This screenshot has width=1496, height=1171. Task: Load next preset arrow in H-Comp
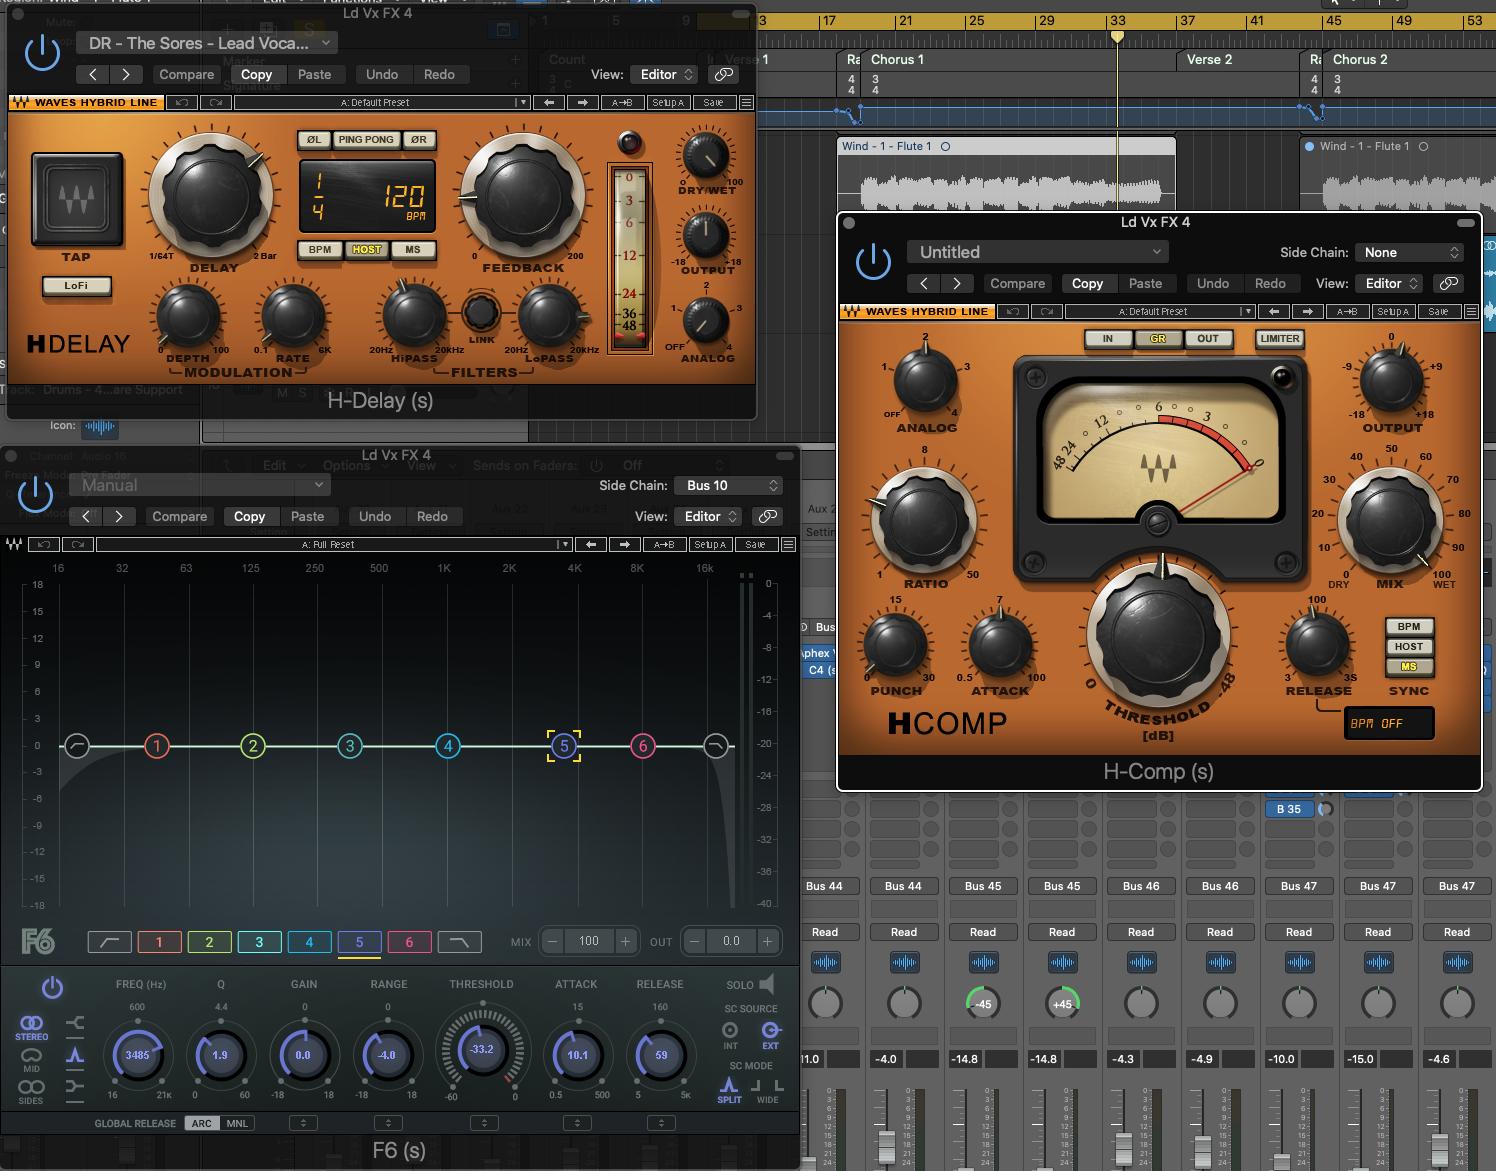[1308, 312]
